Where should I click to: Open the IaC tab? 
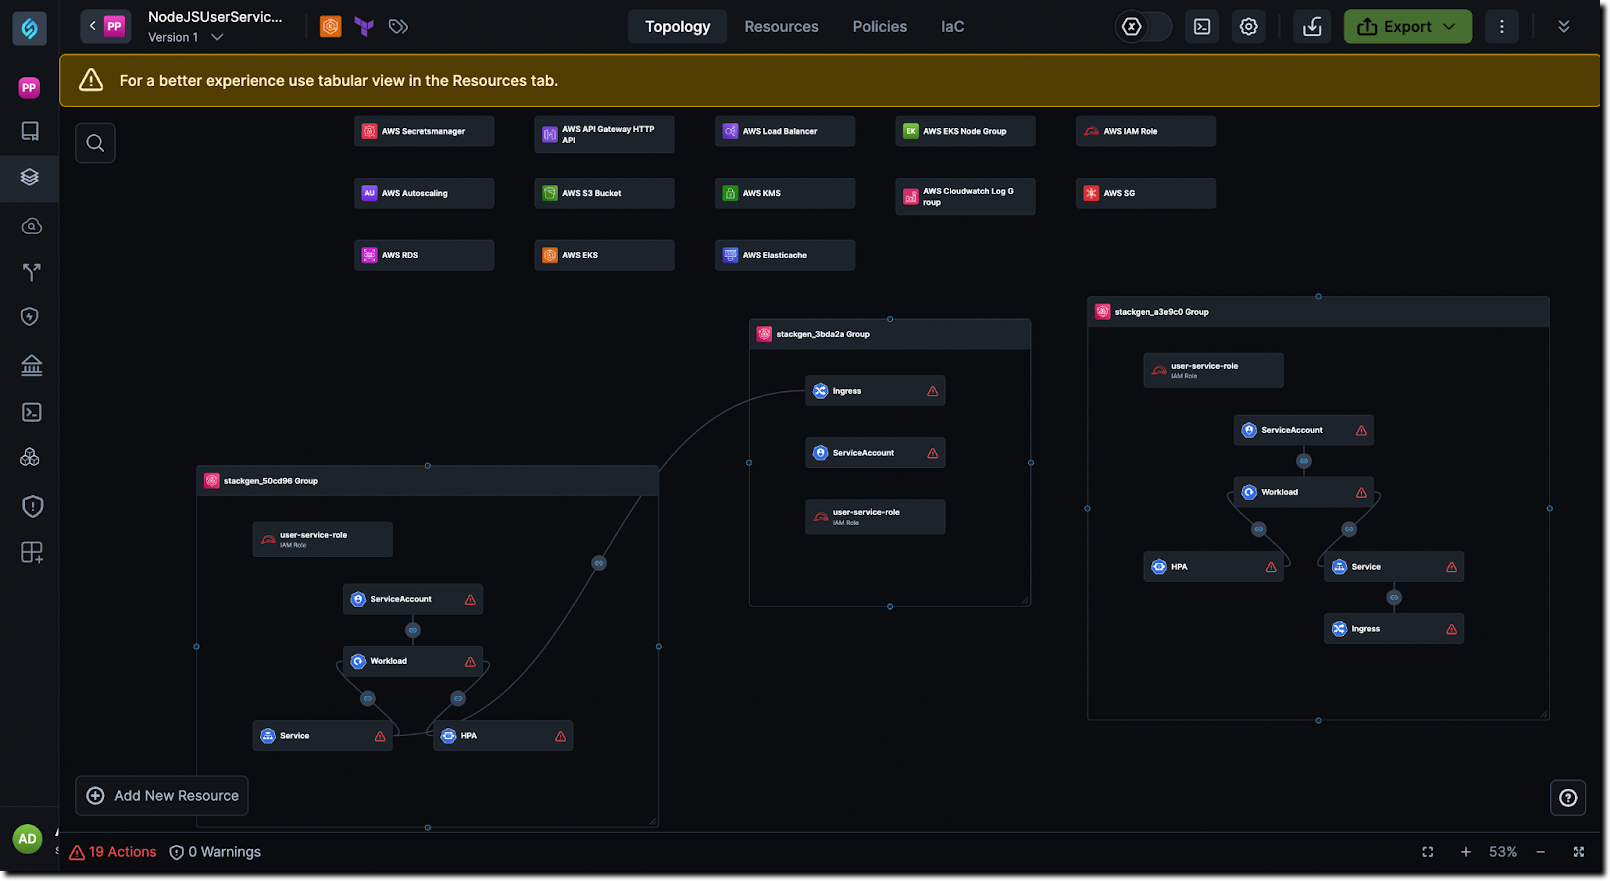coord(953,27)
